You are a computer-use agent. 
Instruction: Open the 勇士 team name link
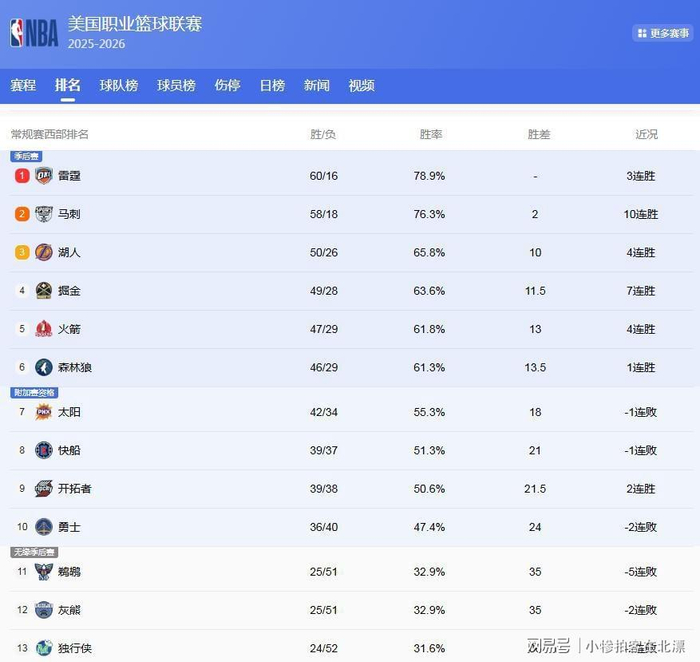pos(69,527)
